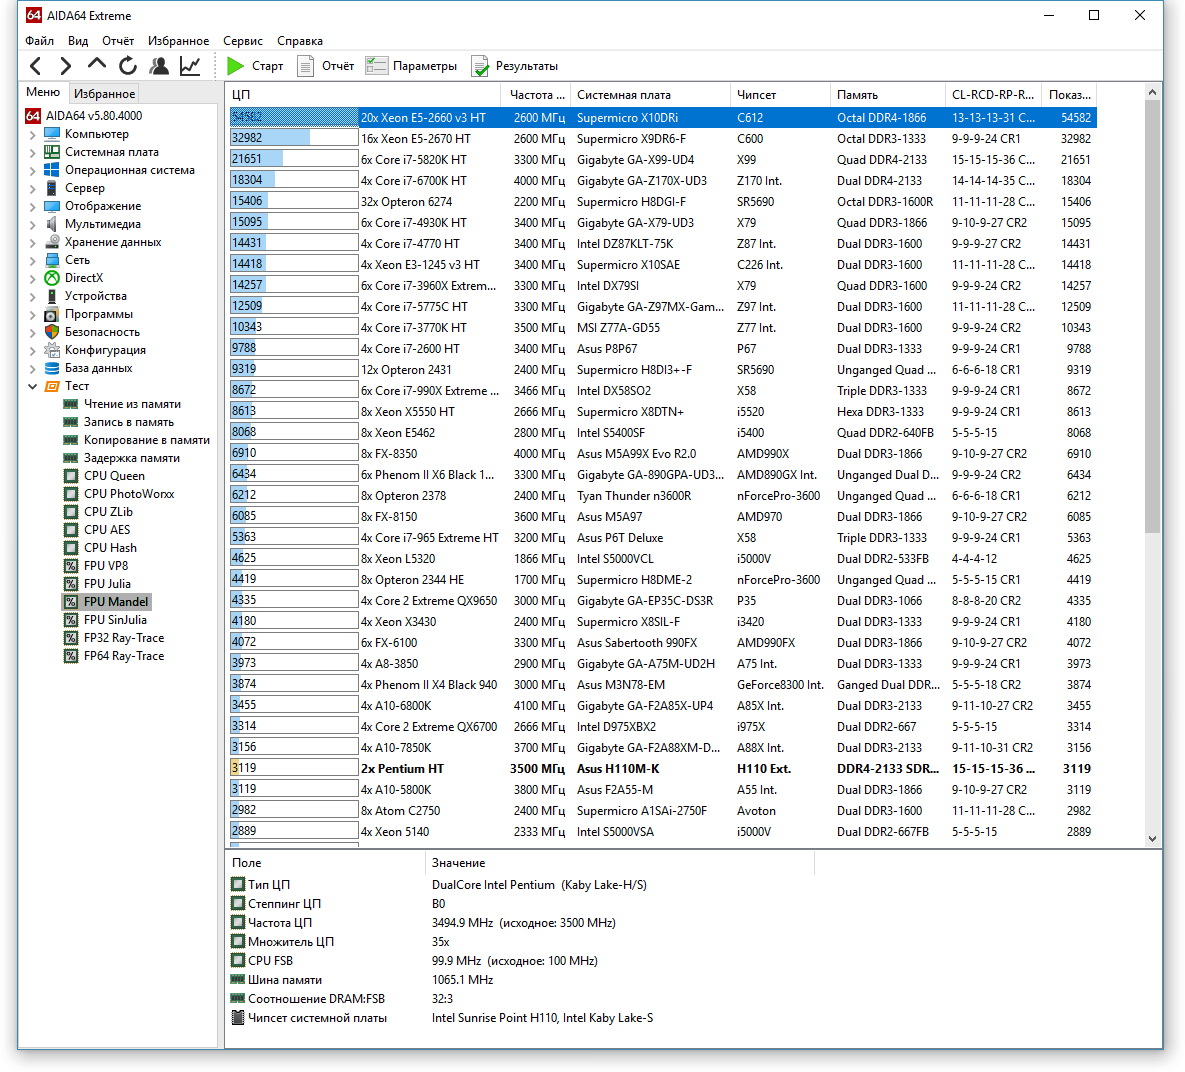Go up one level with the Up arrow
The width and height of the screenshot is (1185, 1072).
pyautogui.click(x=97, y=65)
